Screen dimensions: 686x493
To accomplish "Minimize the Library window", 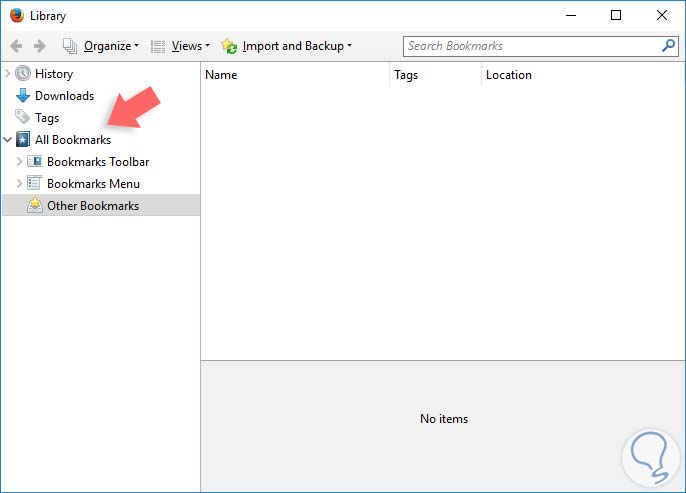I will tap(571, 15).
